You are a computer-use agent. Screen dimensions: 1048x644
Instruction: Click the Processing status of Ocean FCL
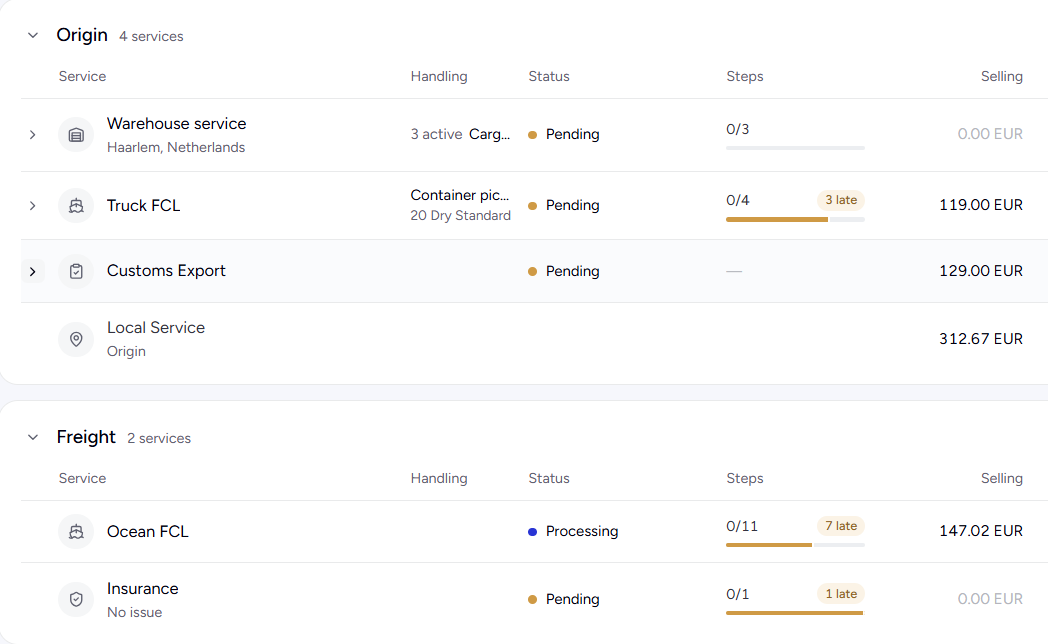(573, 531)
